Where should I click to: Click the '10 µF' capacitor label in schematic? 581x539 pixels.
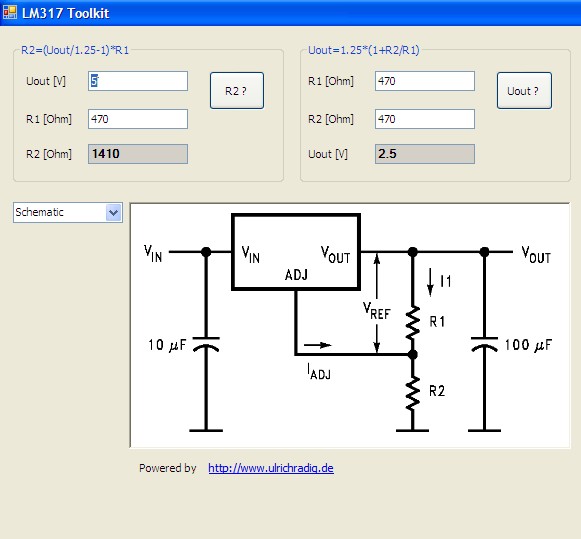click(167, 345)
